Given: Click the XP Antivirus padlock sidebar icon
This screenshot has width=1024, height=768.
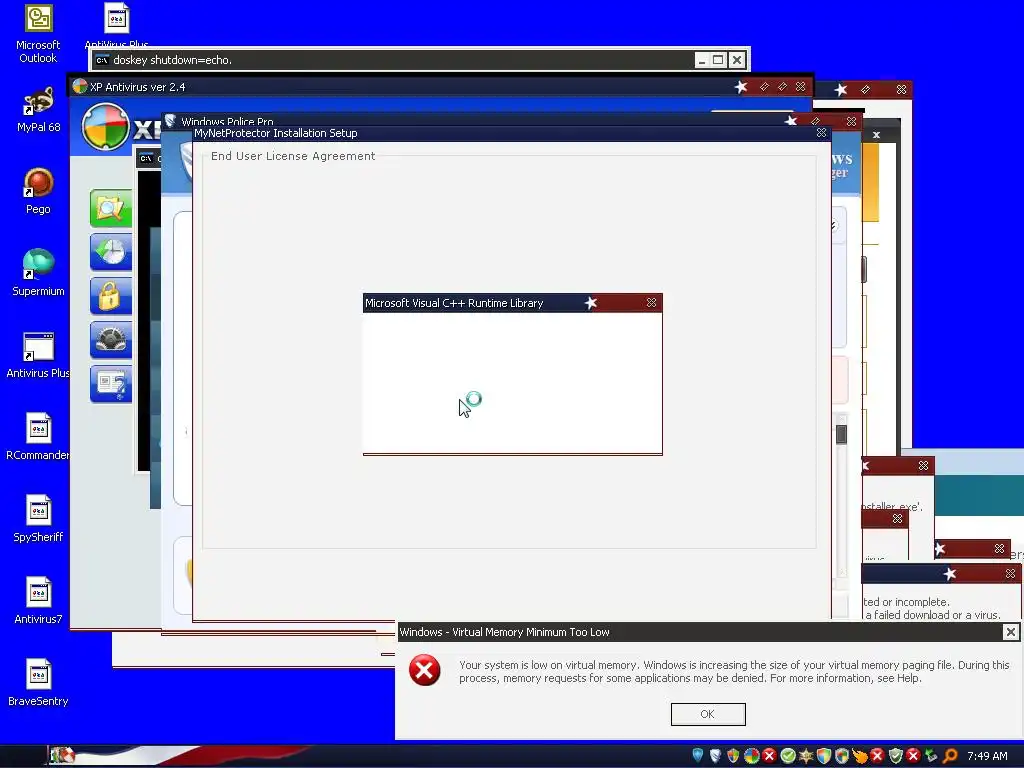Looking at the screenshot, I should (110, 296).
